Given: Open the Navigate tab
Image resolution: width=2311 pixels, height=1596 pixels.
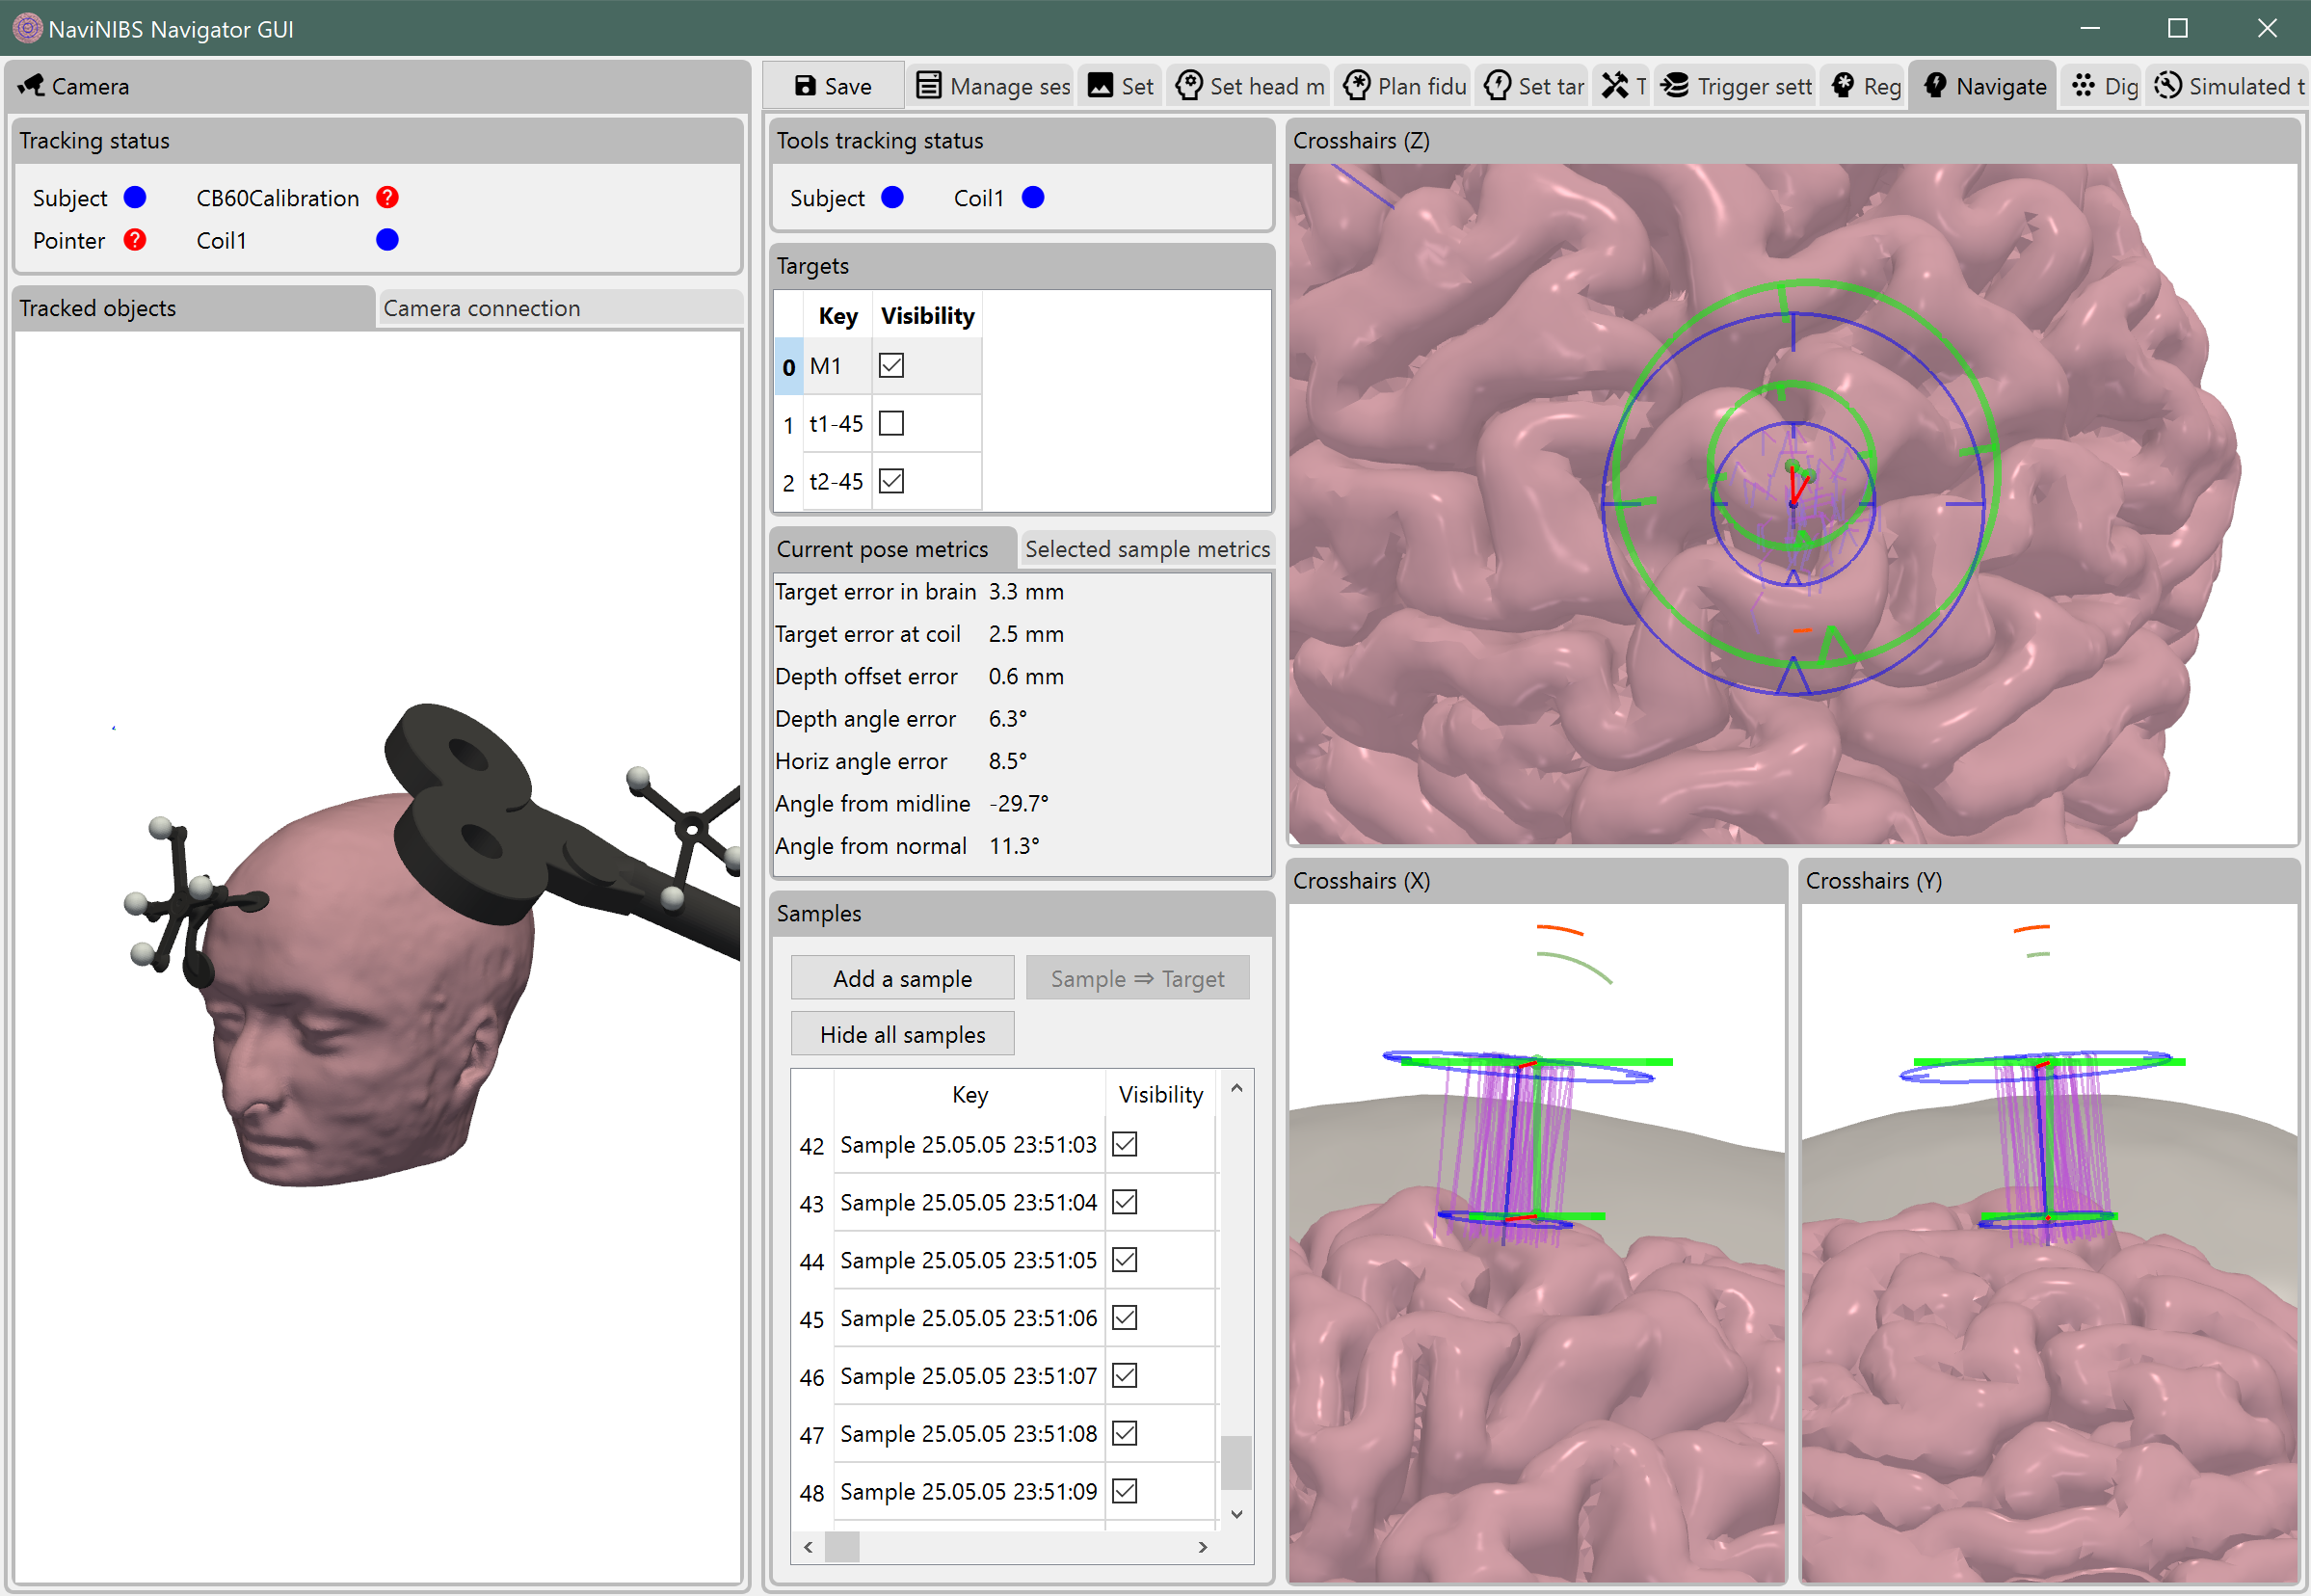Looking at the screenshot, I should pos(1984,86).
